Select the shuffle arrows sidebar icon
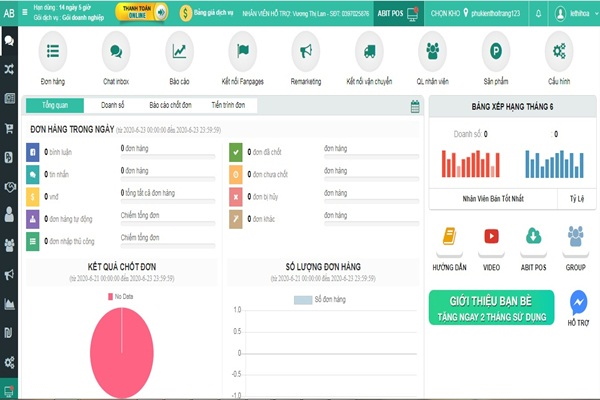 9,69
